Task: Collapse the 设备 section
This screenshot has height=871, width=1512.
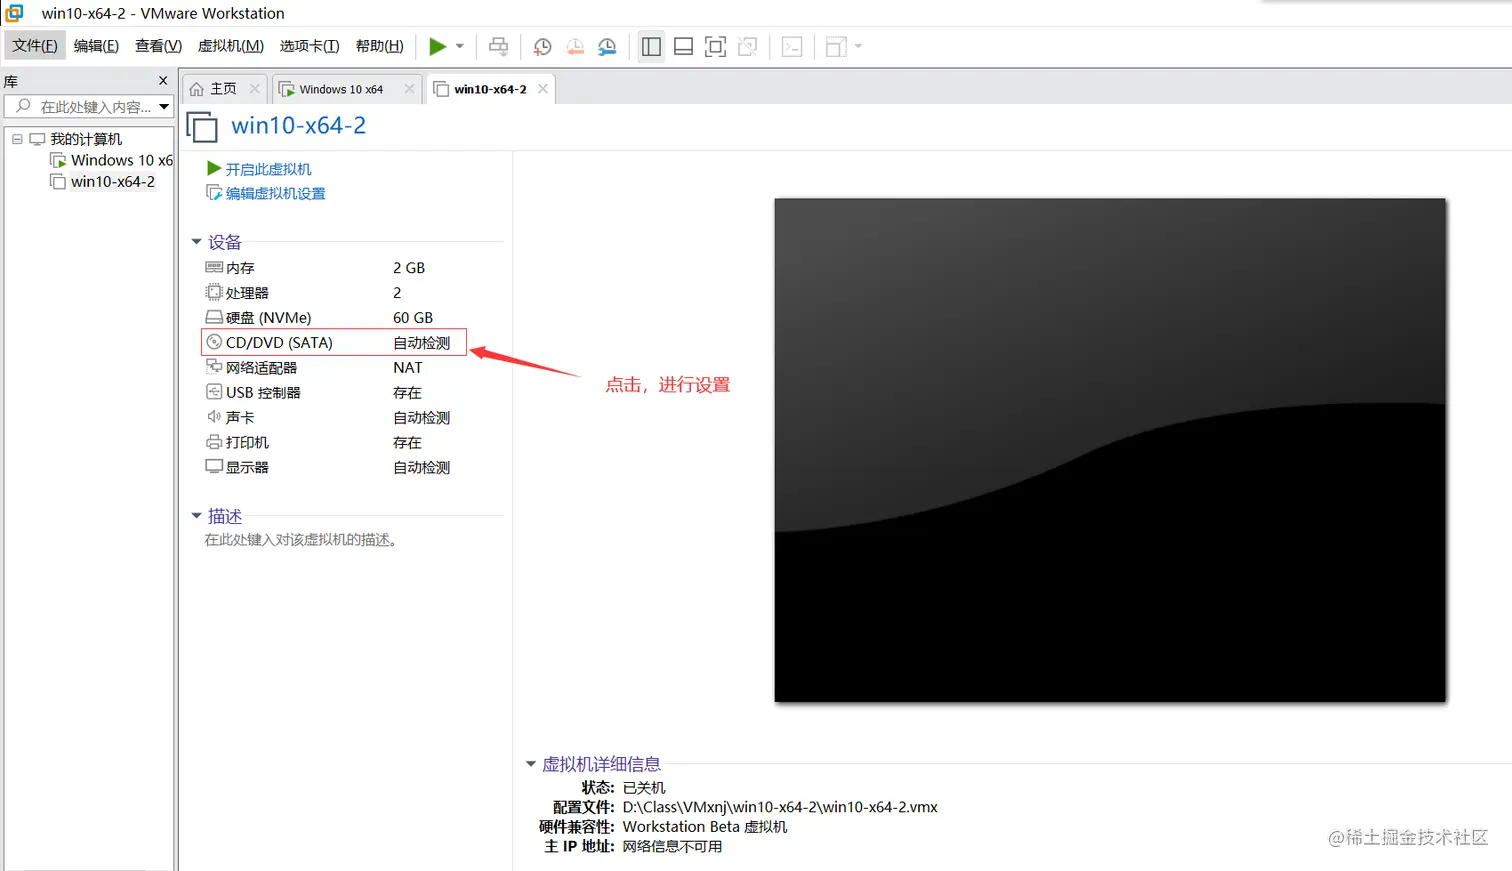Action: point(197,242)
